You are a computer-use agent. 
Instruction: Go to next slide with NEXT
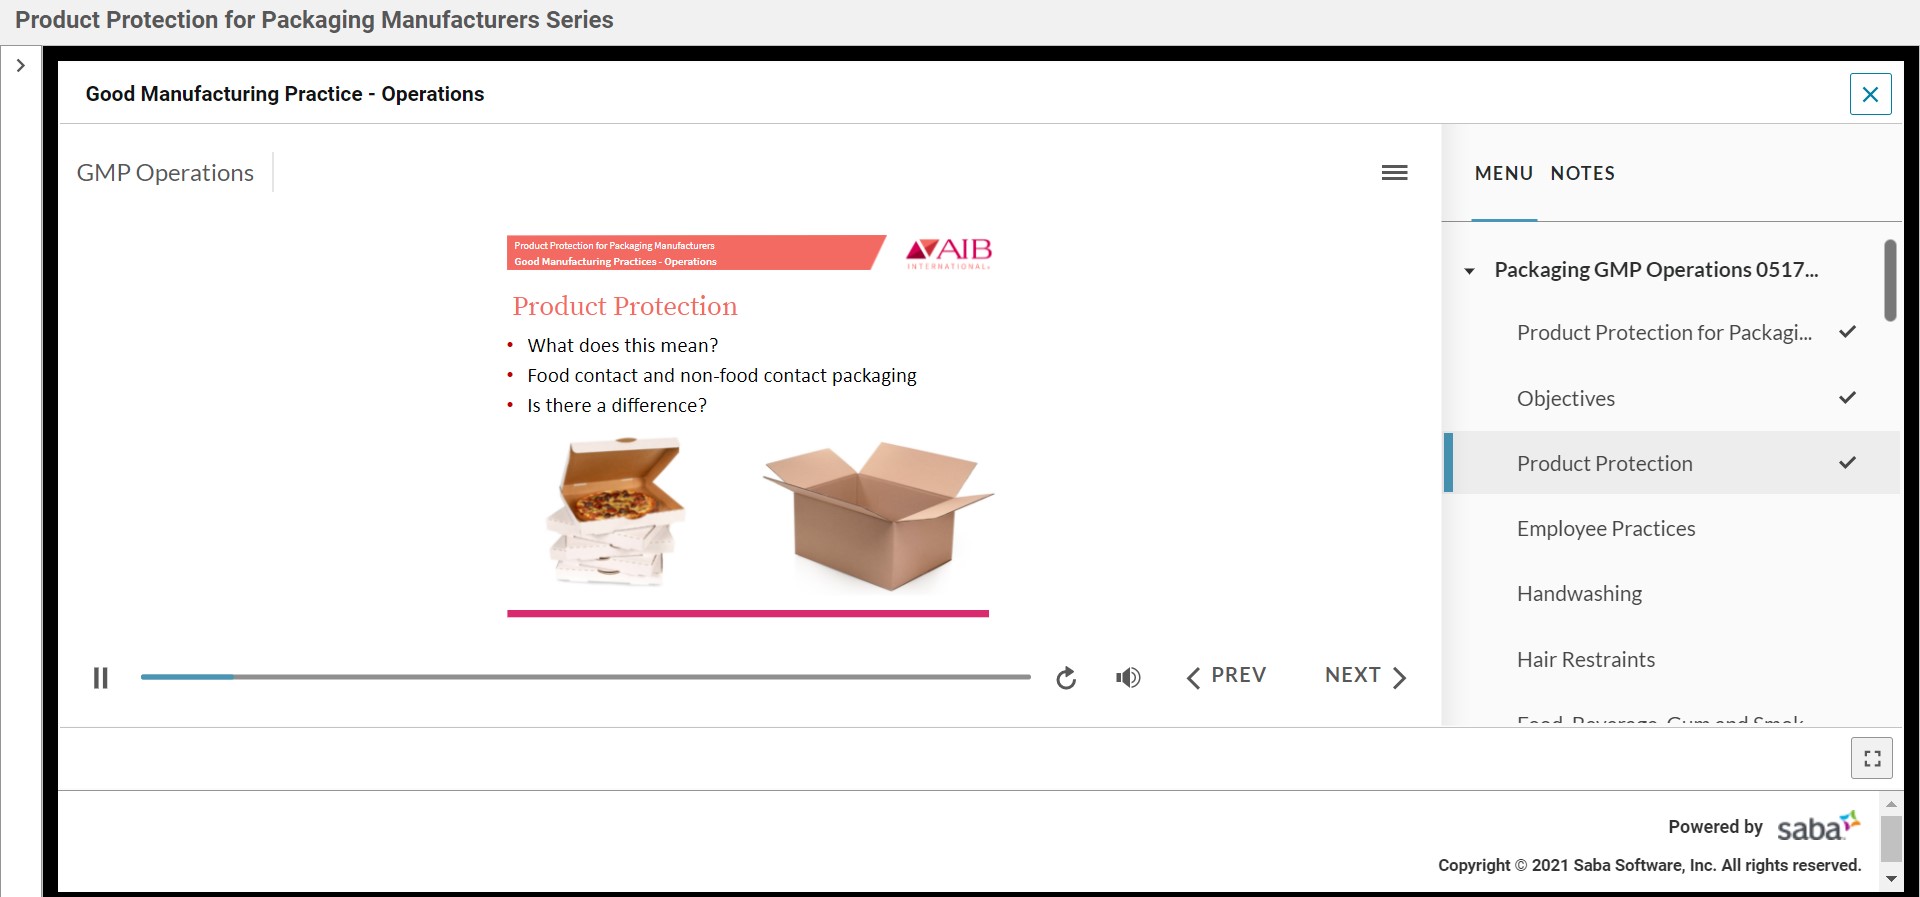click(1365, 676)
